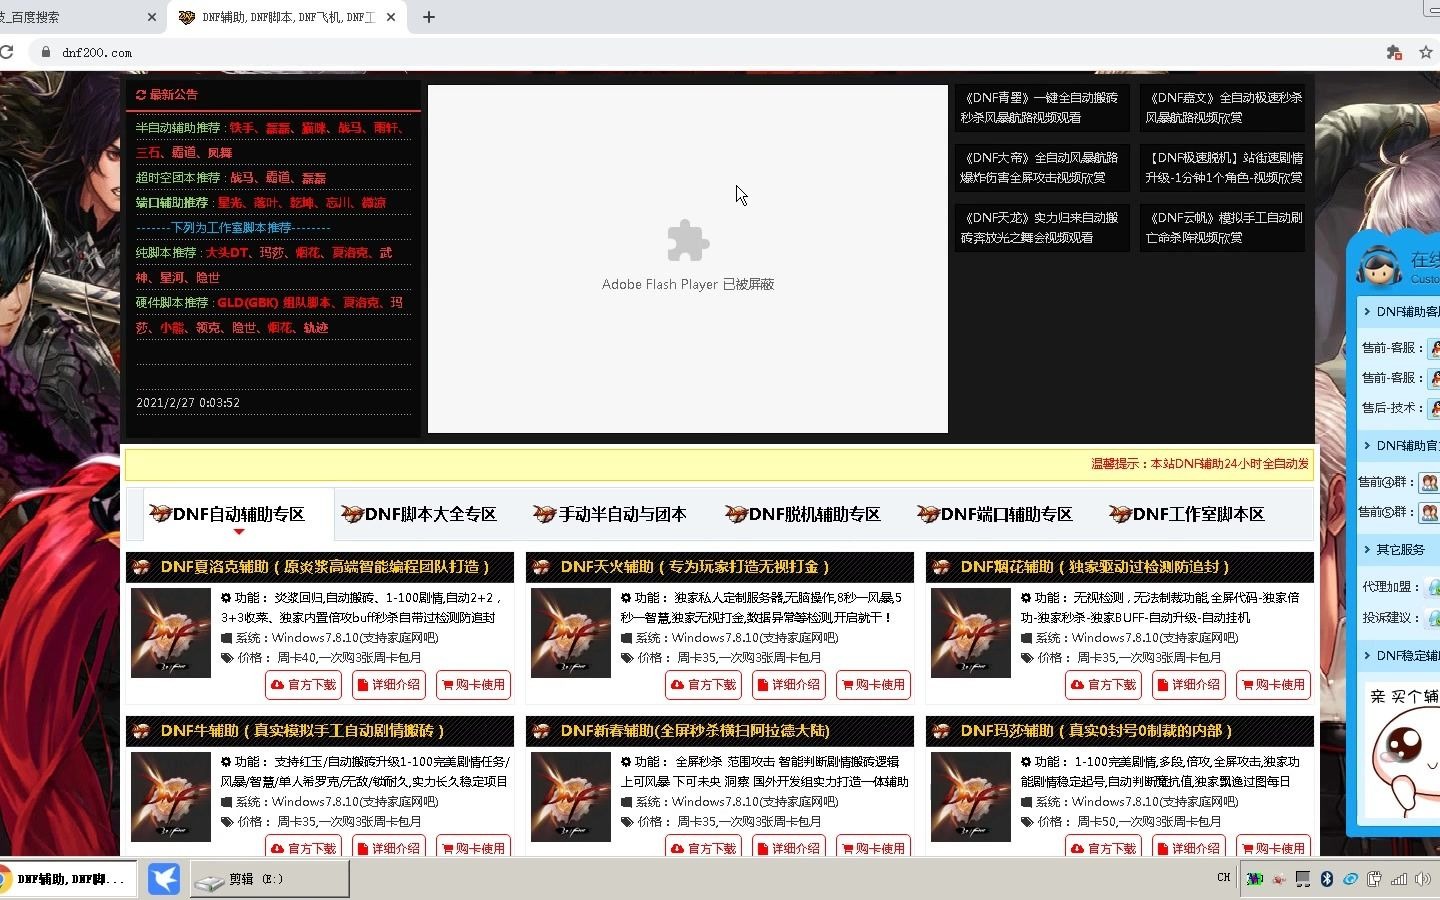The image size is (1440, 900).
Task: Click DNF新春辅助 product thumbnail
Action: [571, 797]
